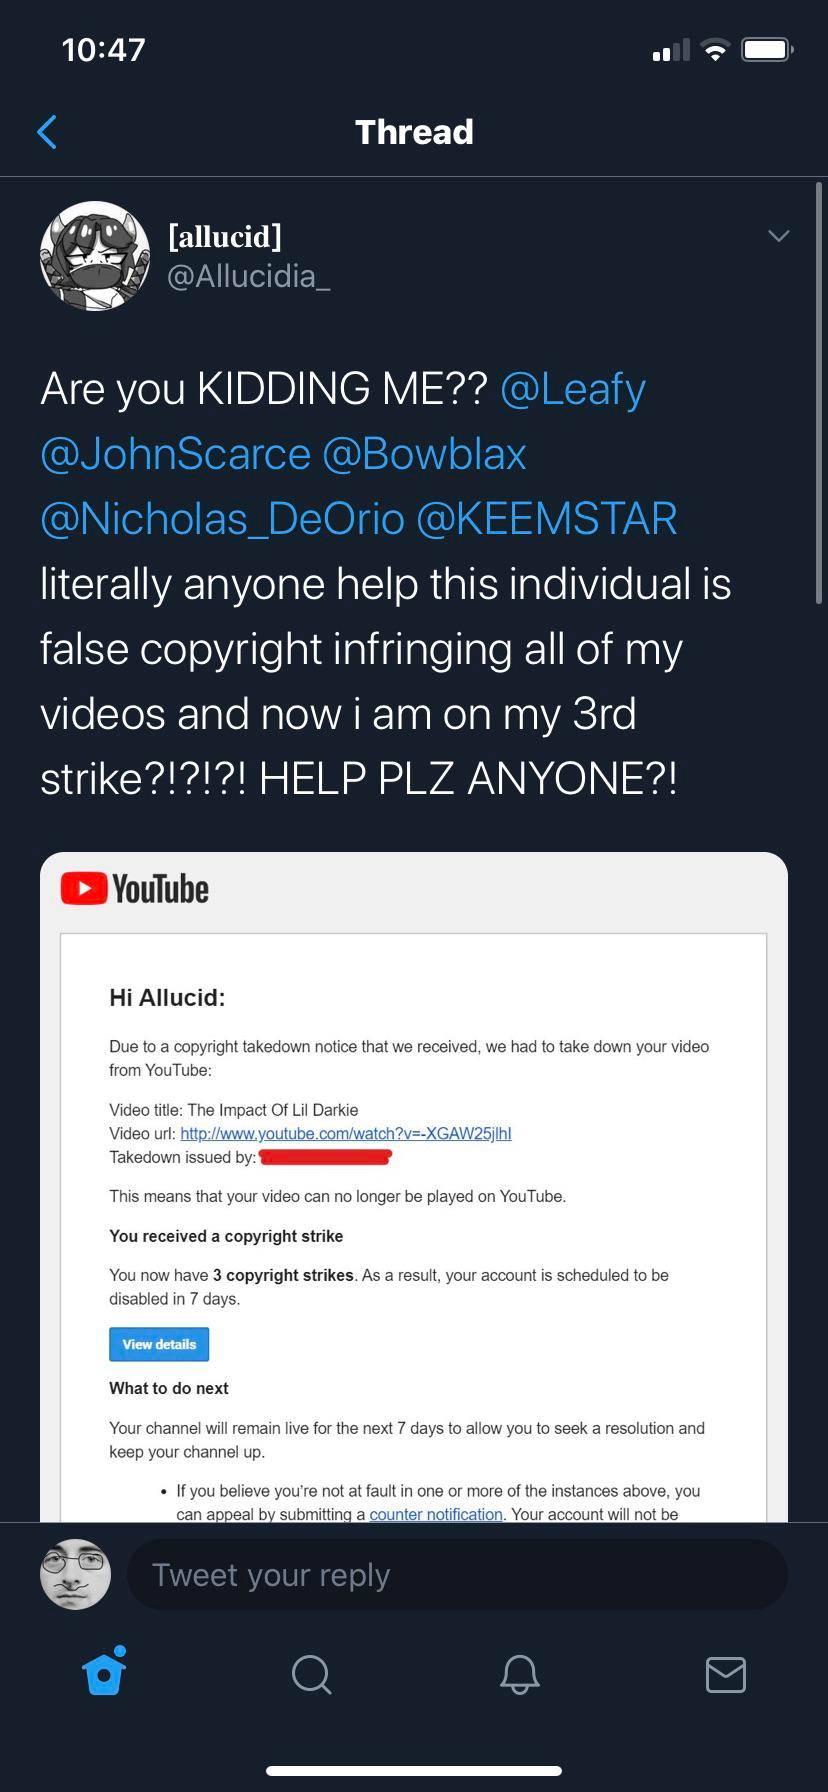This screenshot has width=828, height=1792.
Task: Switch to the Notifications bell tab
Action: [x=518, y=1675]
